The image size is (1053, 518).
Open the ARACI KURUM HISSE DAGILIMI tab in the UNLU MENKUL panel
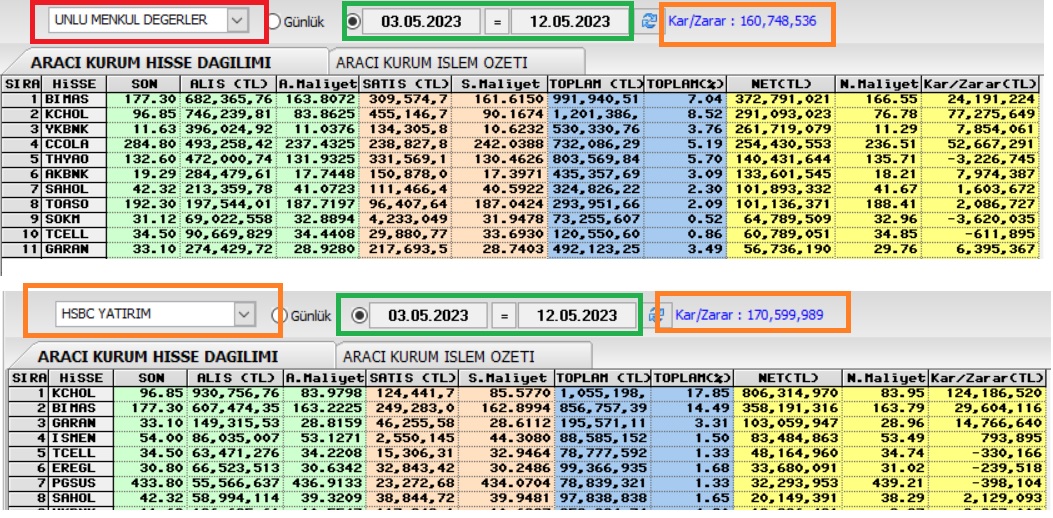pos(151,63)
